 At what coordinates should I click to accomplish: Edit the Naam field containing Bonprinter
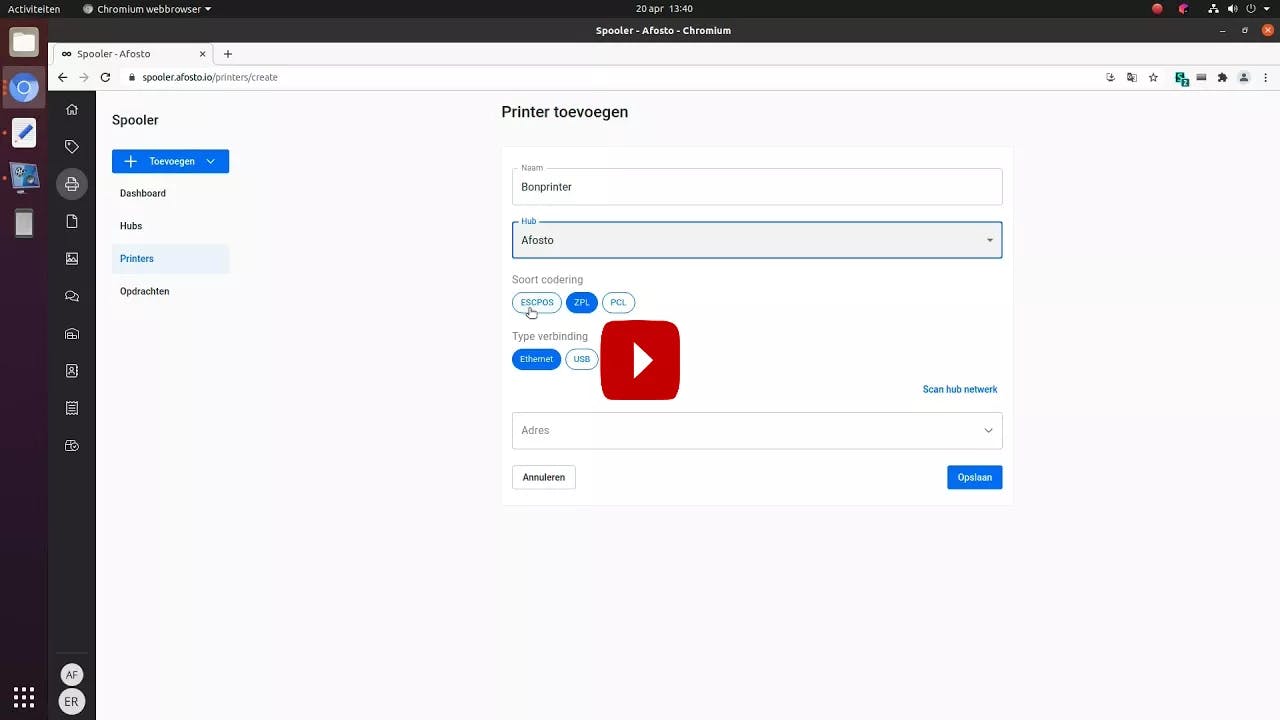click(x=757, y=187)
